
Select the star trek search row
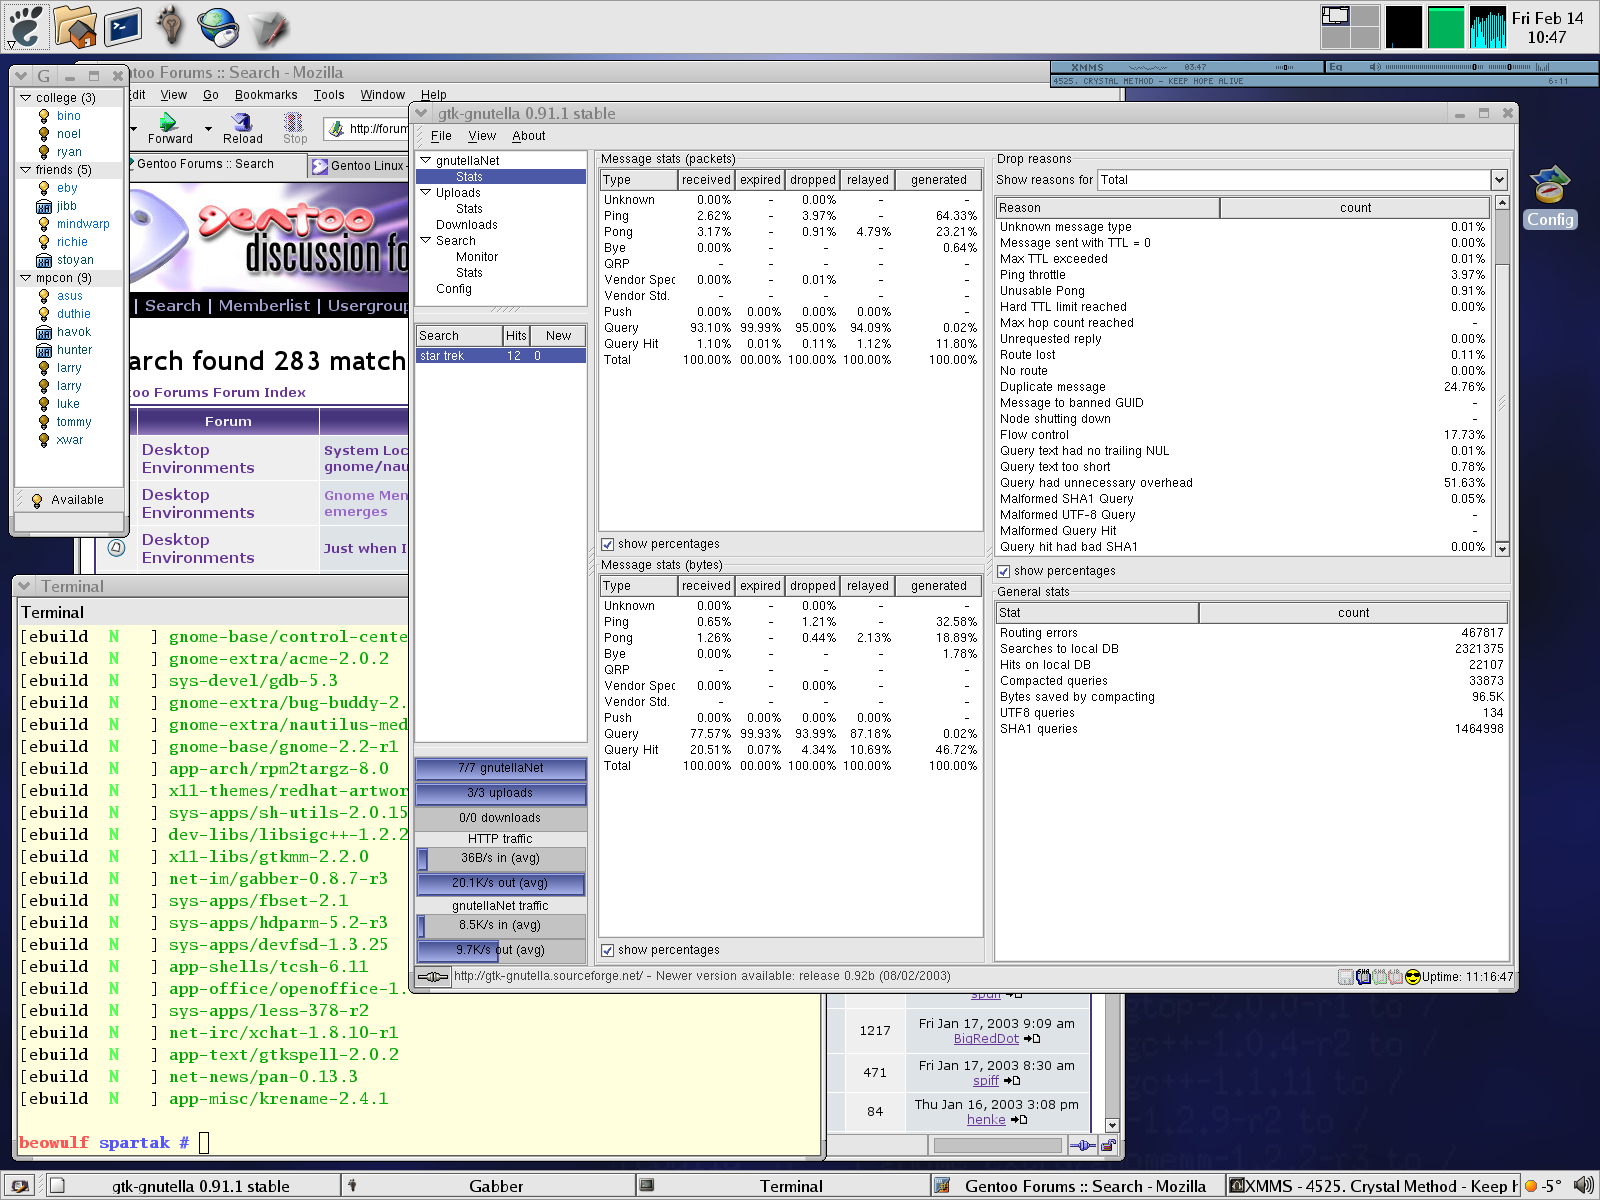[x=501, y=356]
